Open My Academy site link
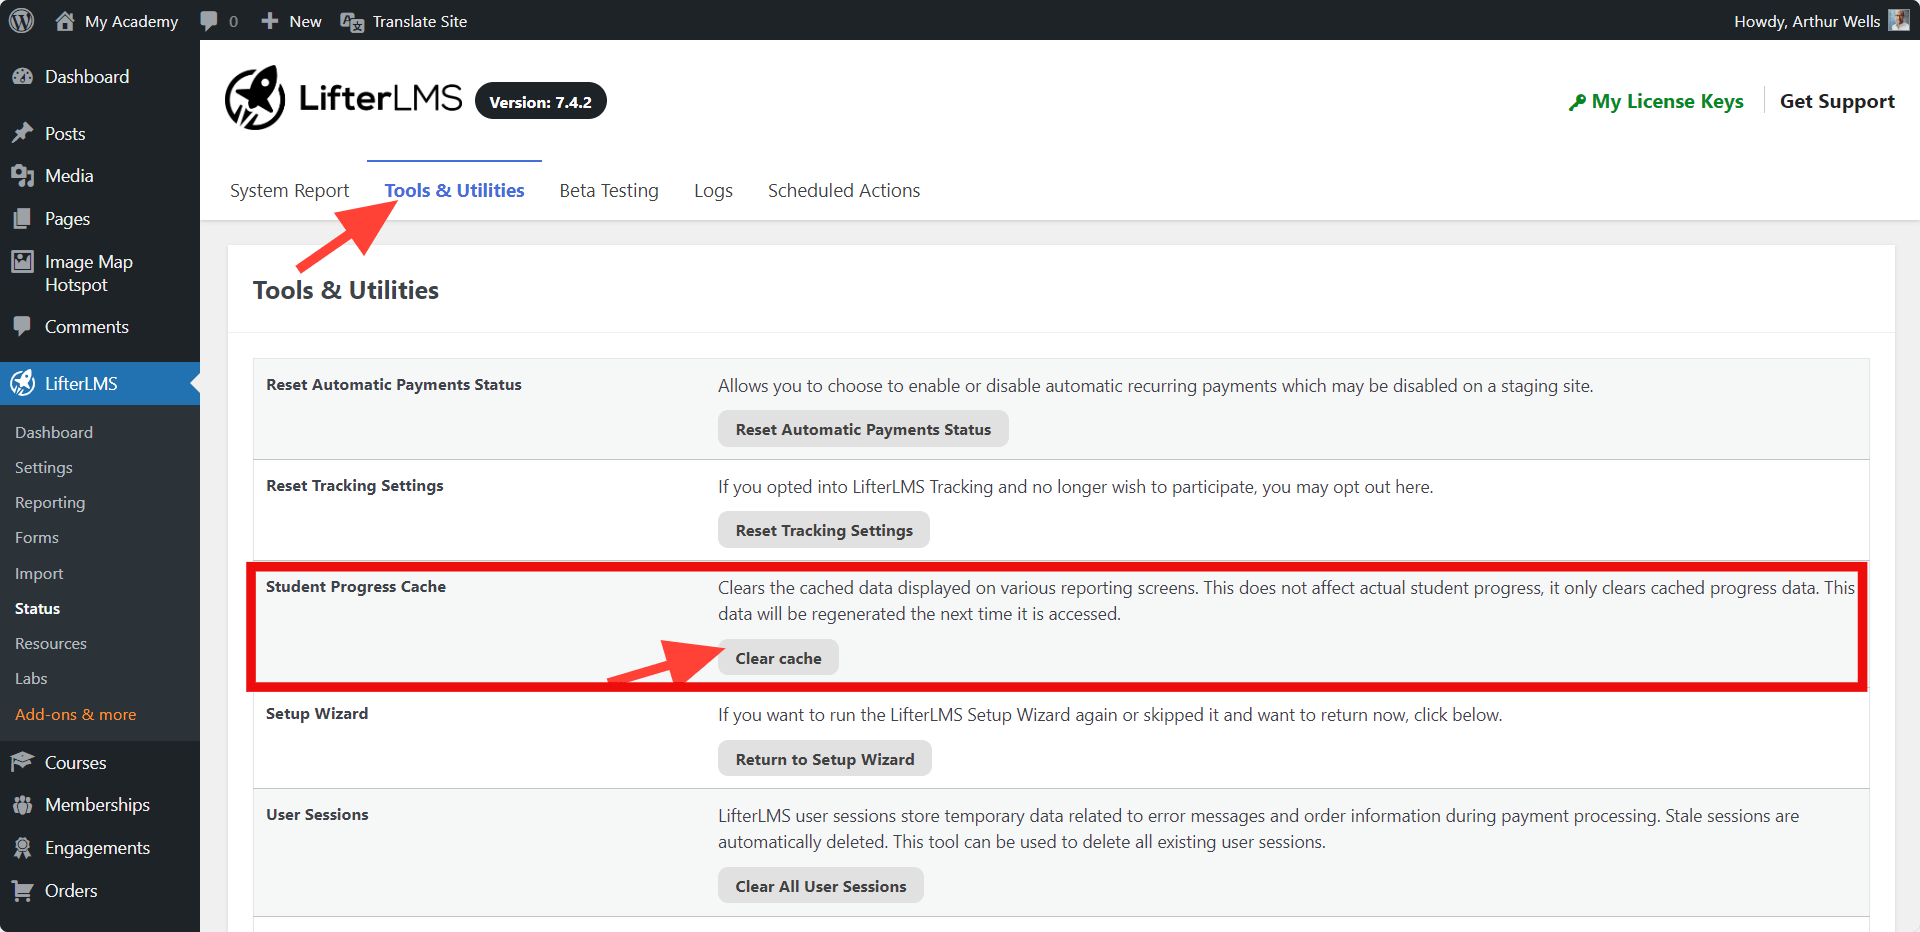The width and height of the screenshot is (1920, 932). [x=131, y=21]
